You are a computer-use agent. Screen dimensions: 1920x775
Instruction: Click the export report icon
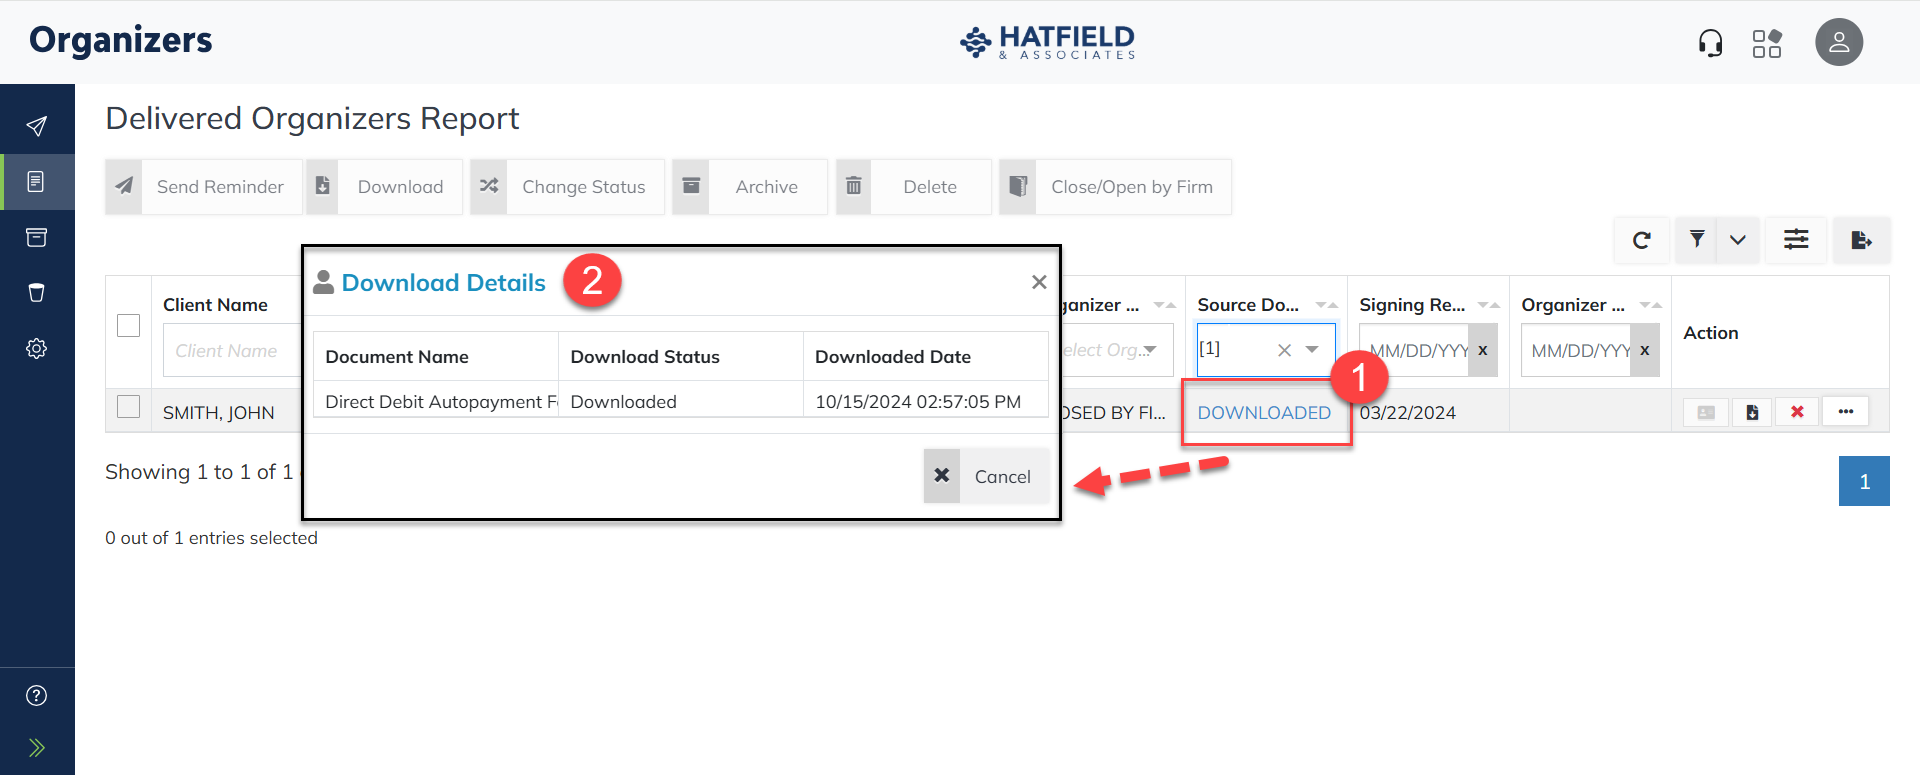(1861, 240)
